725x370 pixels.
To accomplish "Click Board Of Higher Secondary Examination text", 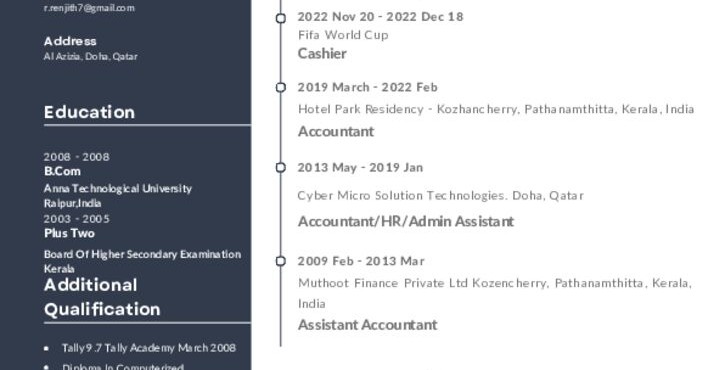I will coord(142,254).
